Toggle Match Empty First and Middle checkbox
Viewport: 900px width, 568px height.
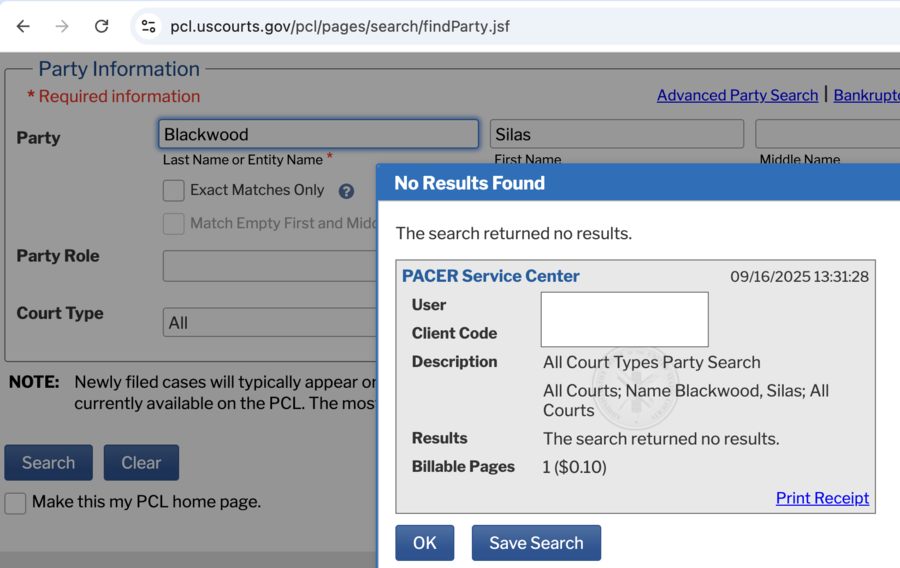[x=174, y=224]
